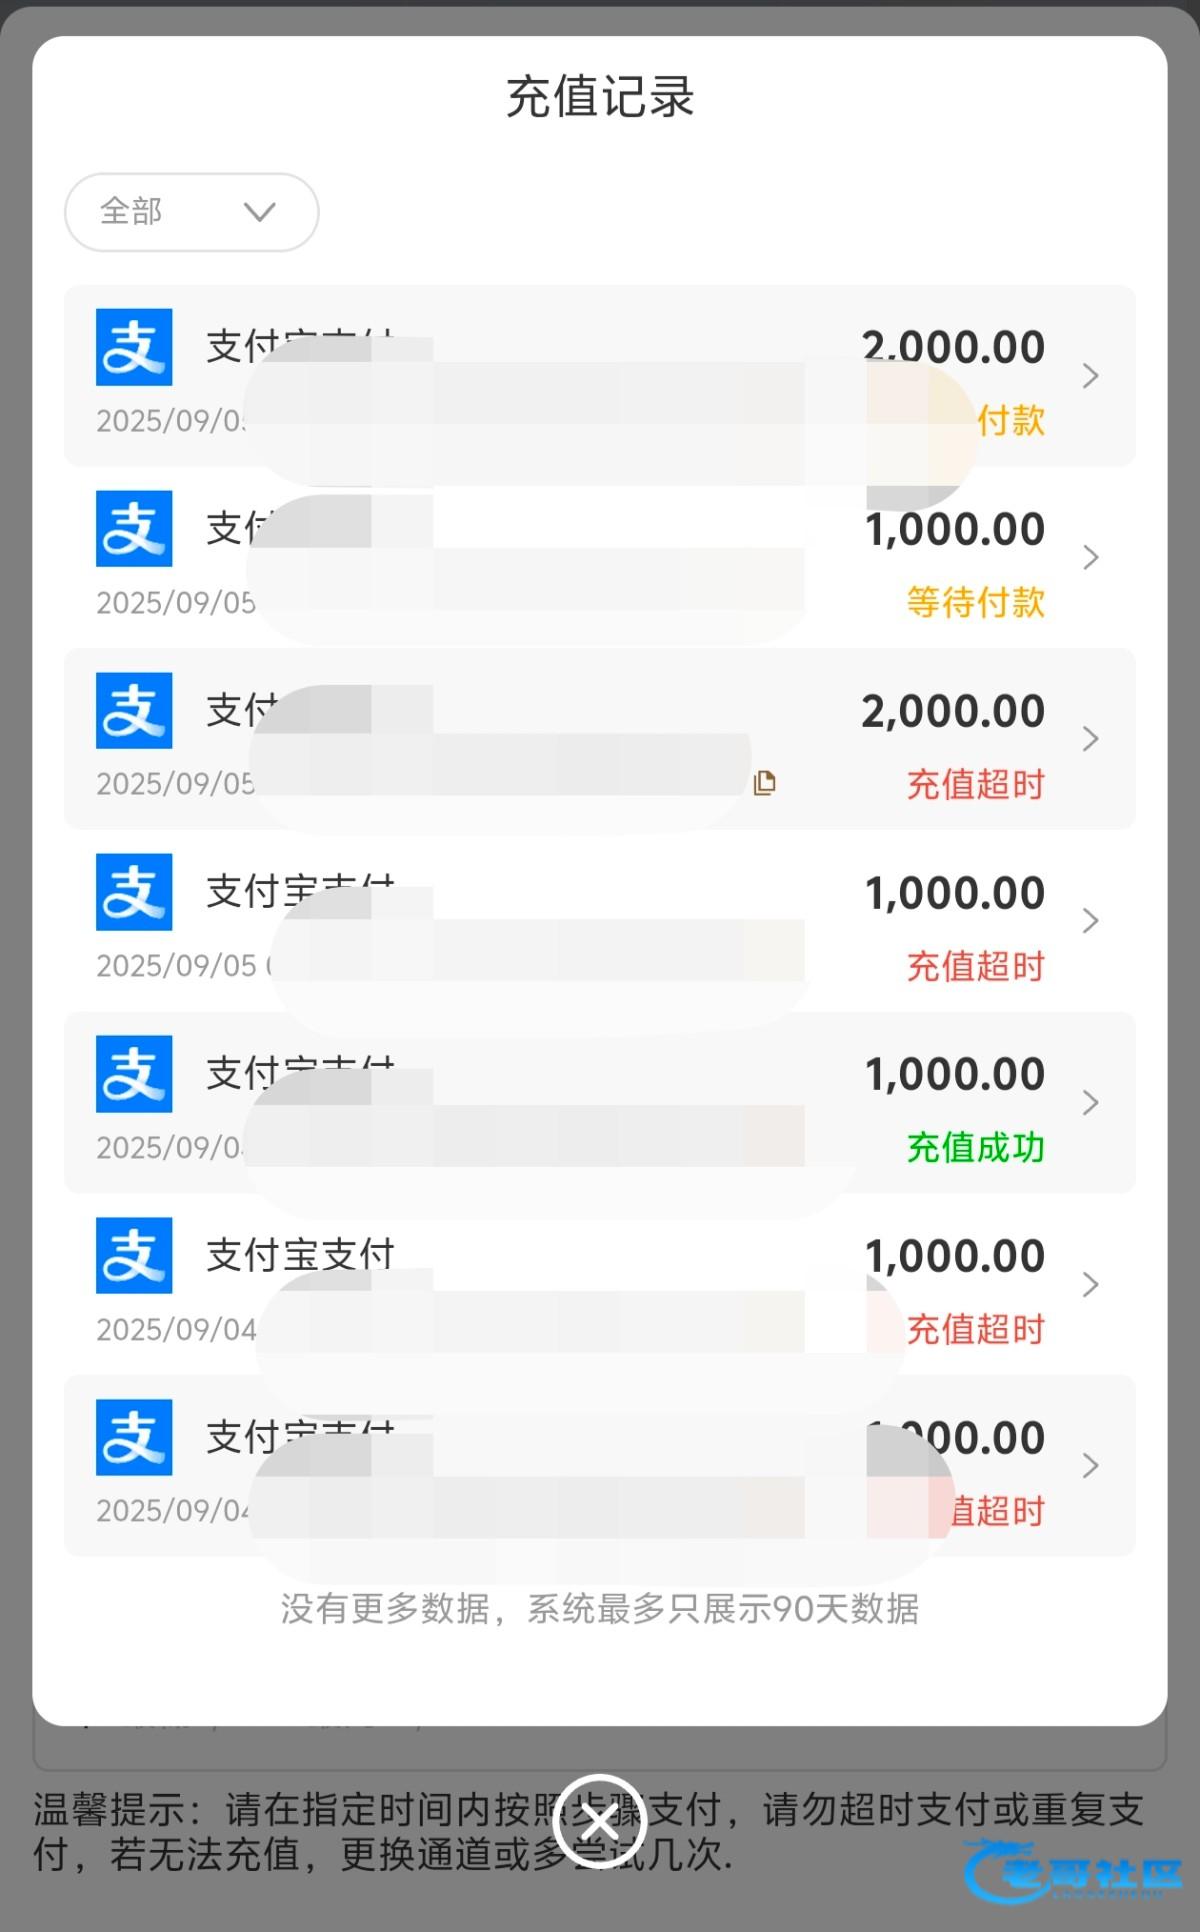Copy the order number in the 2,000.00 充值超时 row
The image size is (1200, 1932).
(765, 783)
